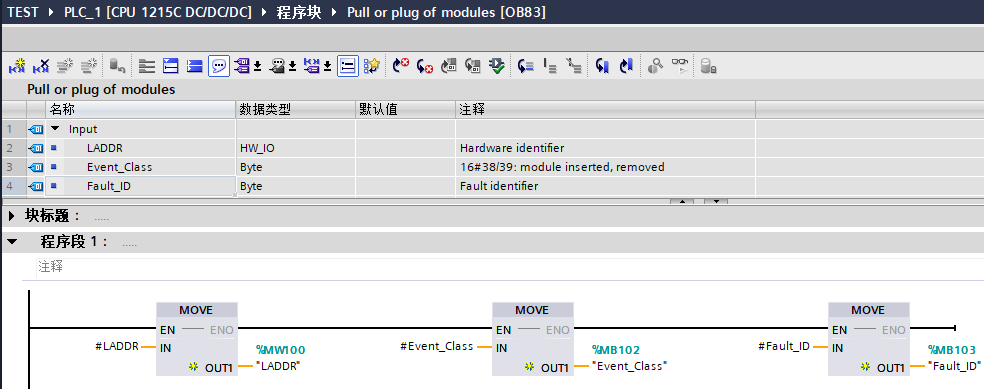This screenshot has width=984, height=389.
Task: Click blue arrow lines icon after checkmark
Action: click(x=526, y=65)
